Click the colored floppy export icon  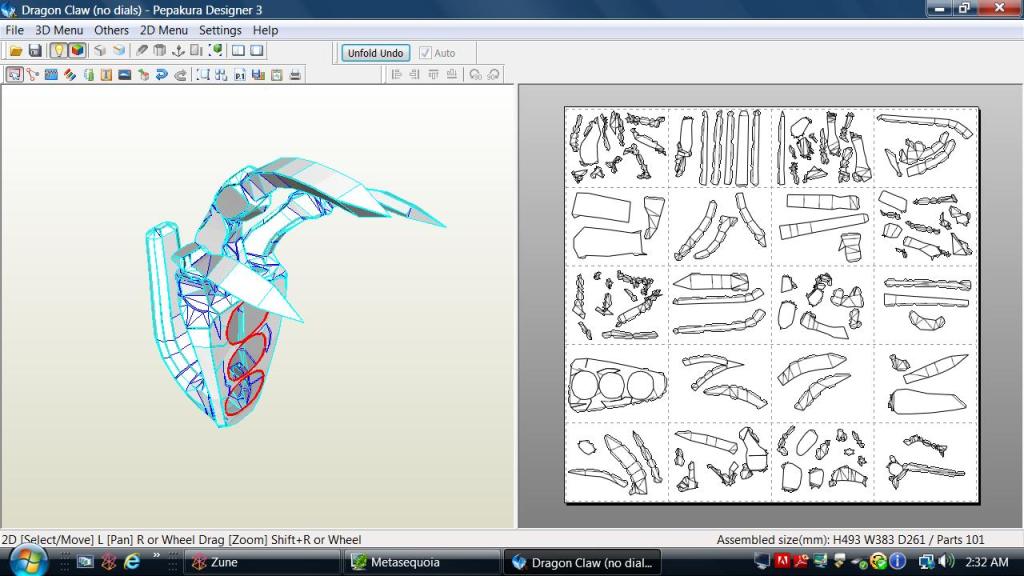click(x=258, y=74)
